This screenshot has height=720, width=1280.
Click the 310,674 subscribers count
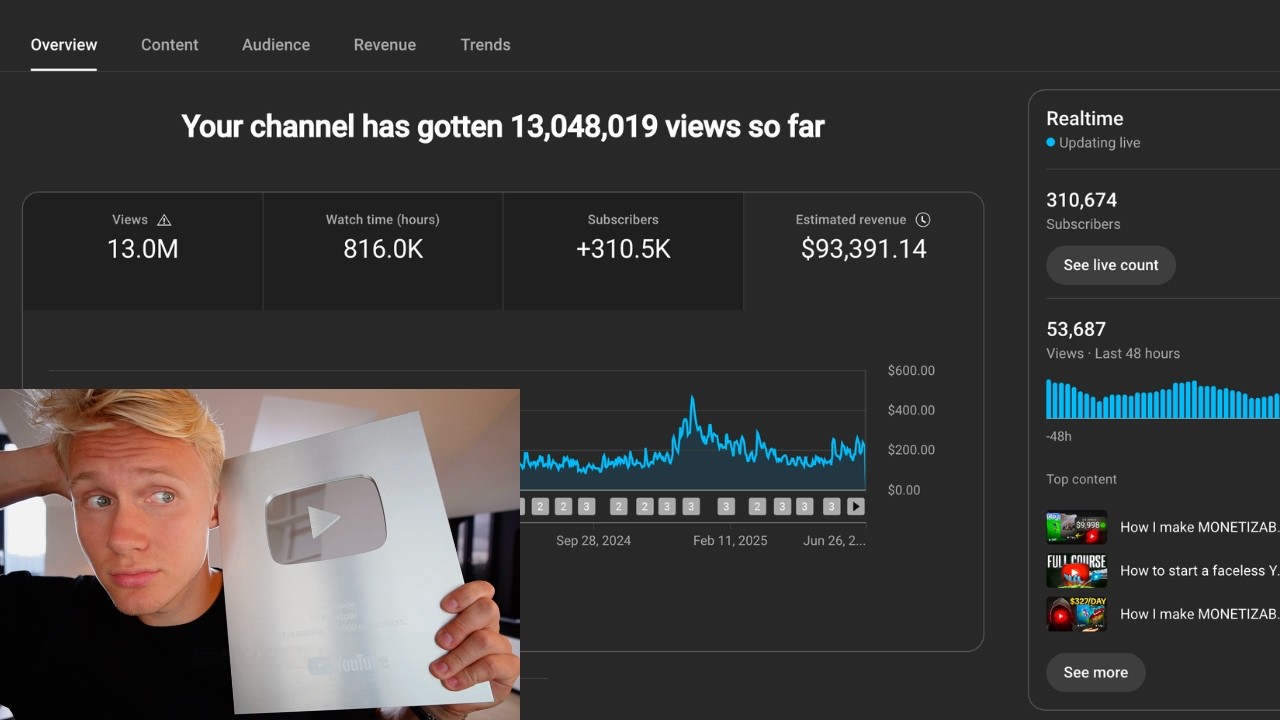(1082, 200)
